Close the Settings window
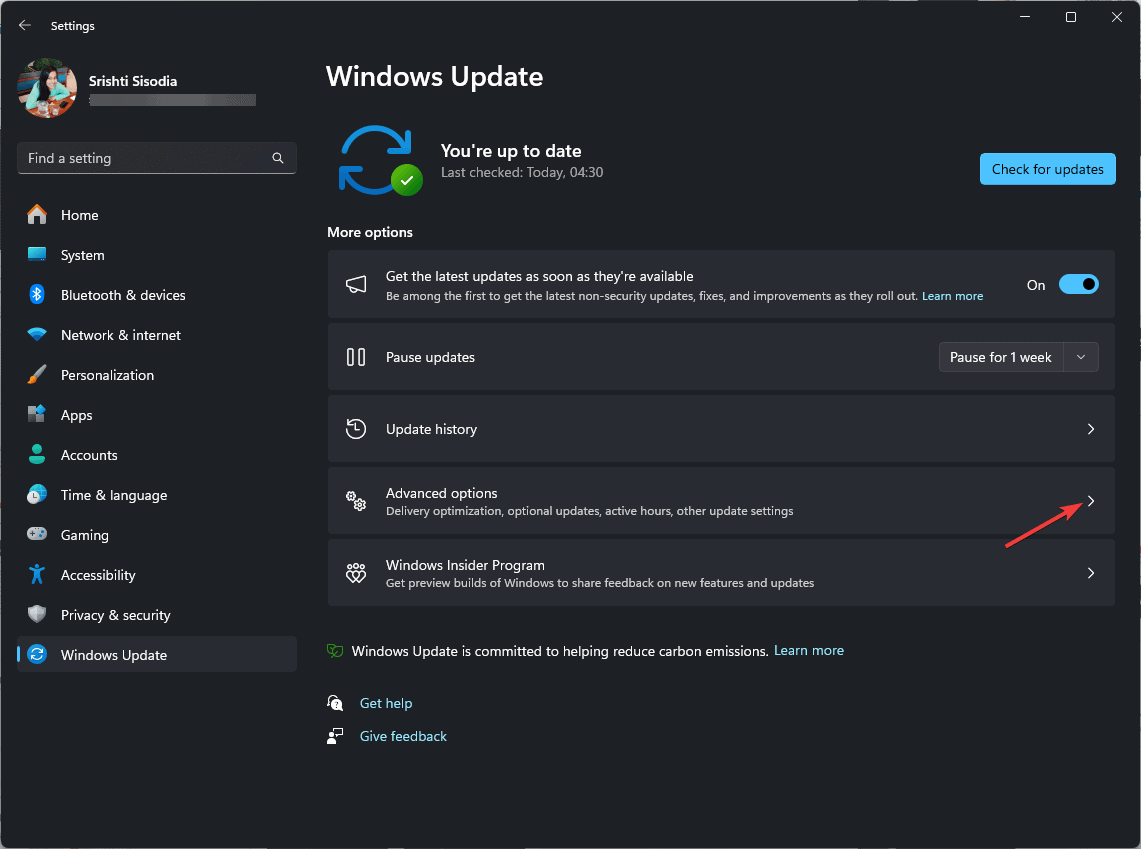The image size is (1141, 849). [1116, 17]
